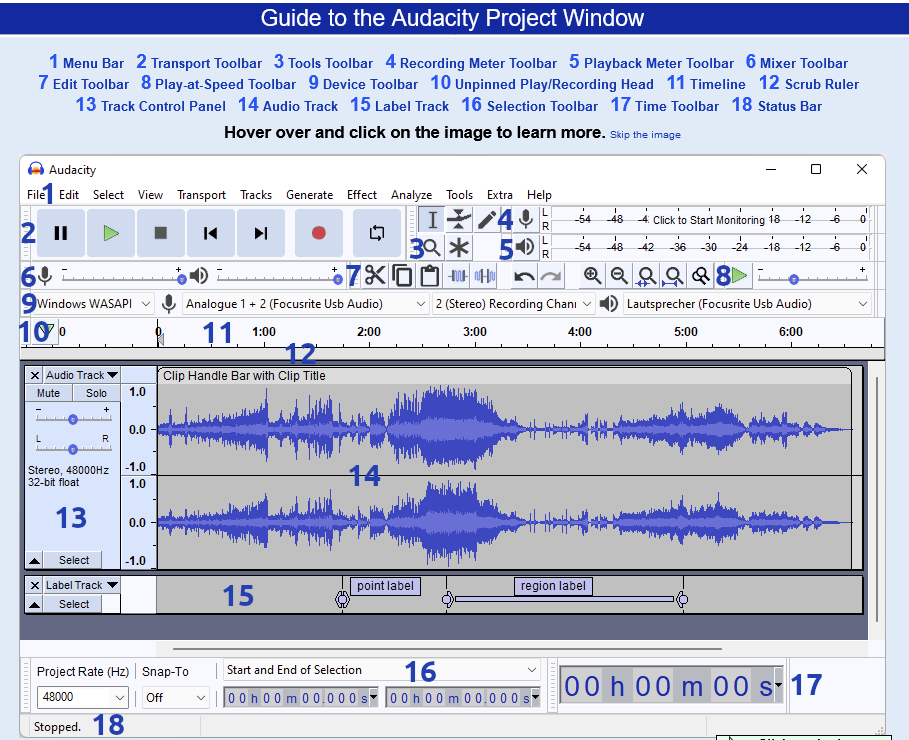Click the Redo arrow icon
909x740 pixels.
pos(551,276)
